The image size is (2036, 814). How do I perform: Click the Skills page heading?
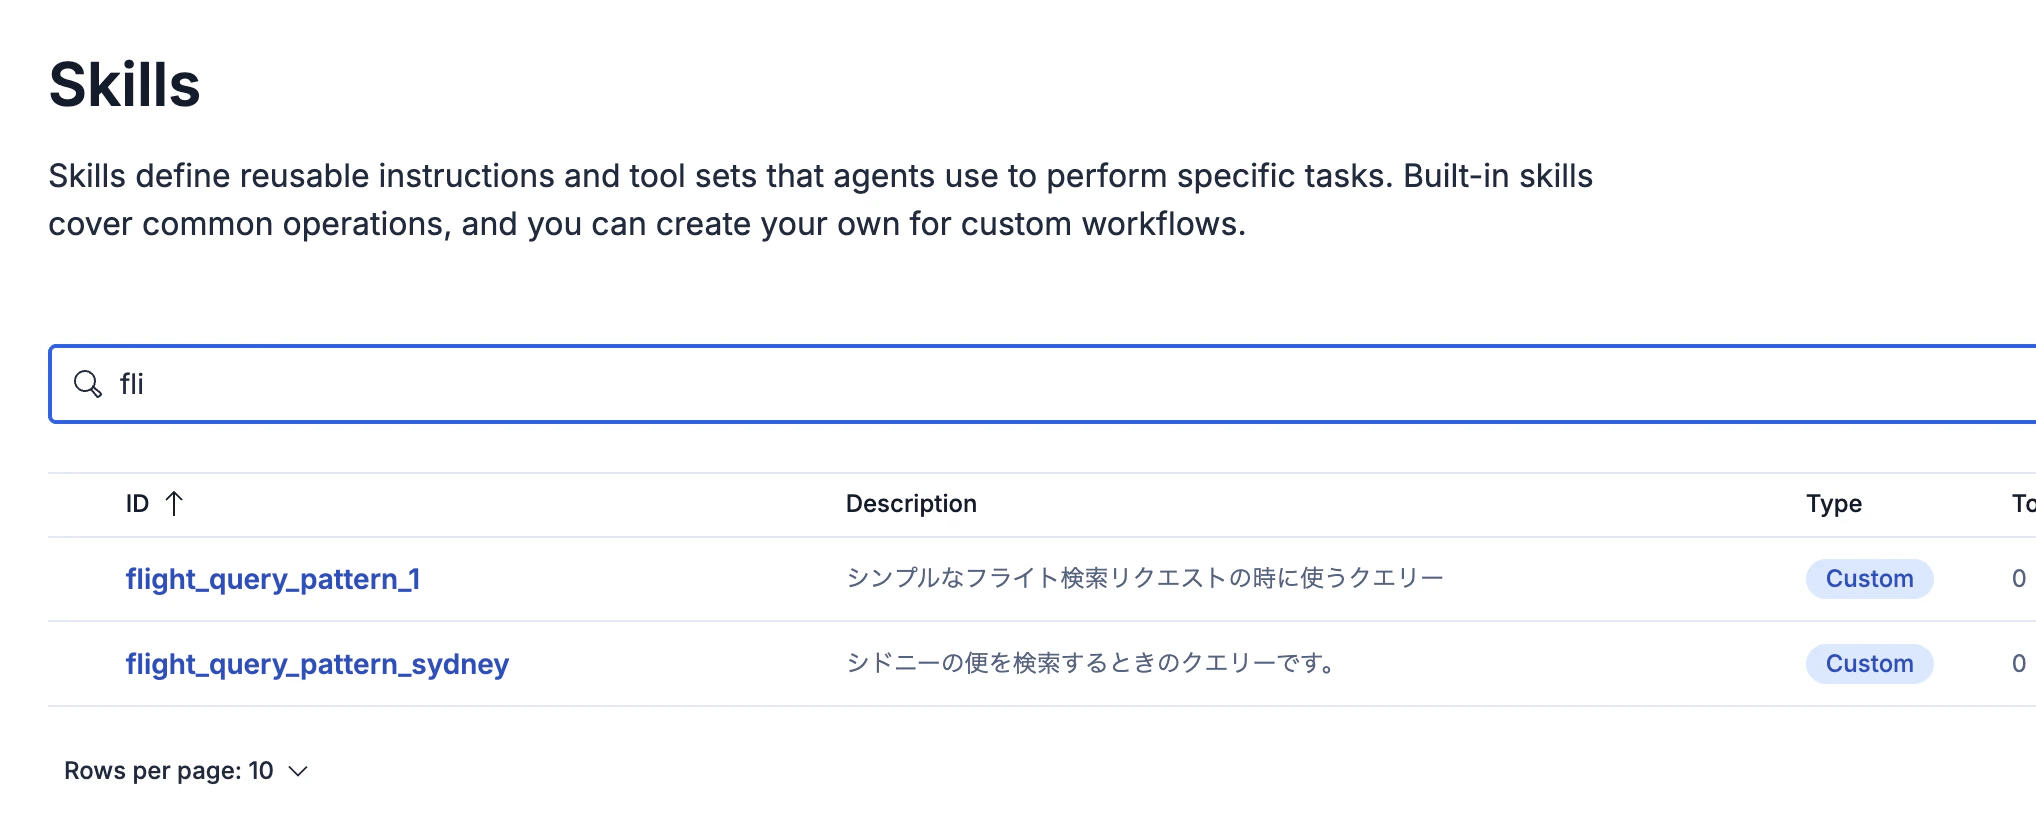[125, 85]
